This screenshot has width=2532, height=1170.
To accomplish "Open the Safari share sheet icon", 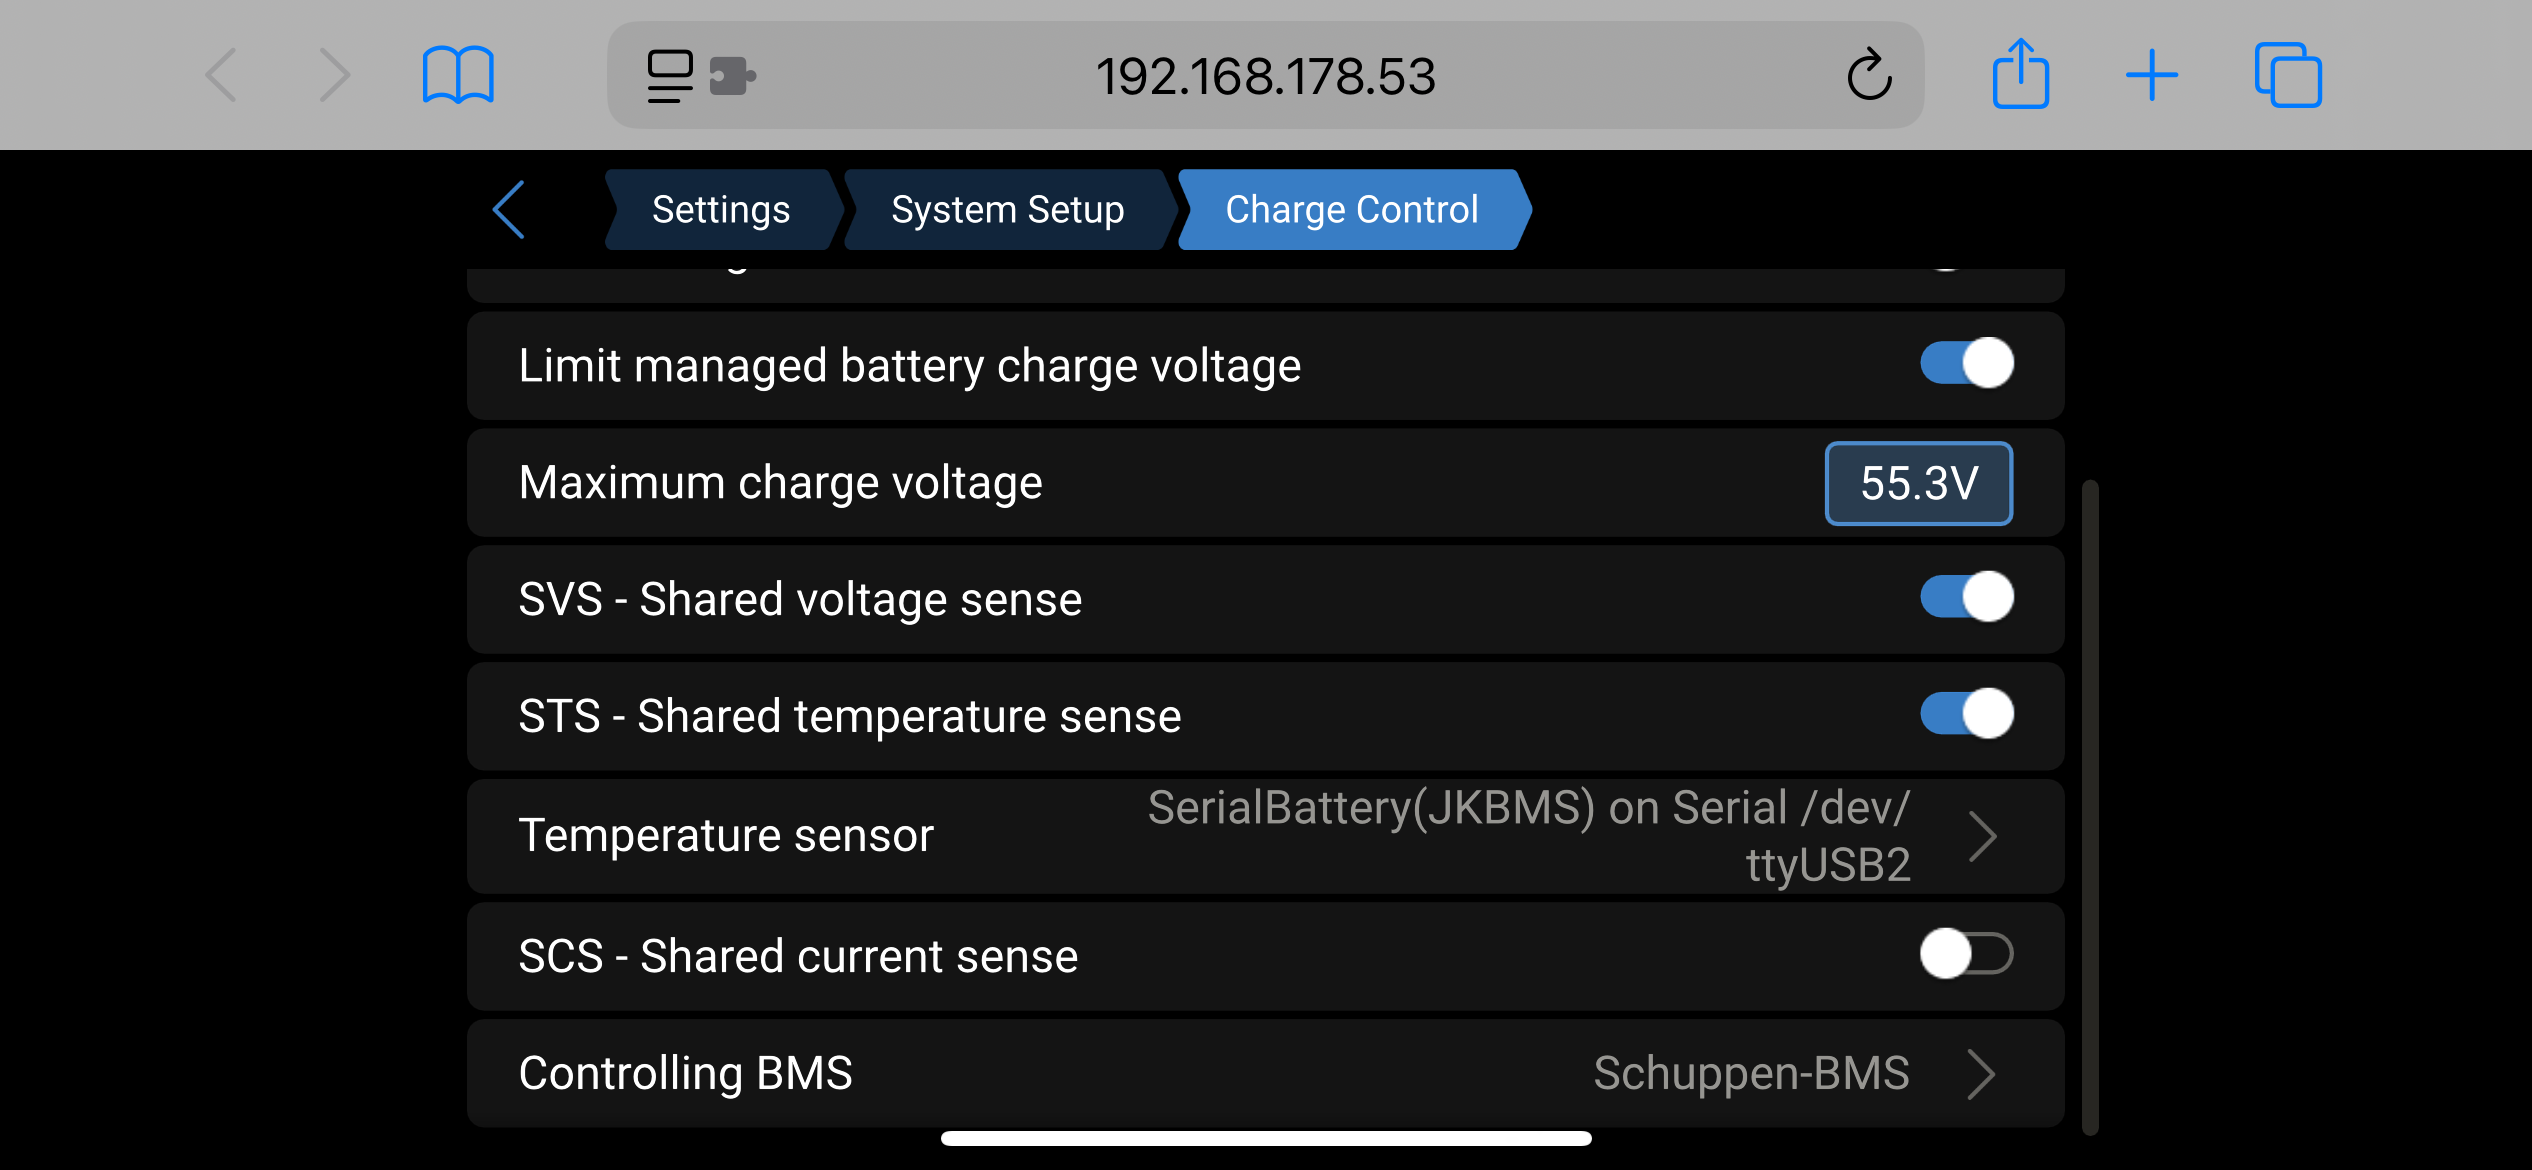I will point(2020,74).
